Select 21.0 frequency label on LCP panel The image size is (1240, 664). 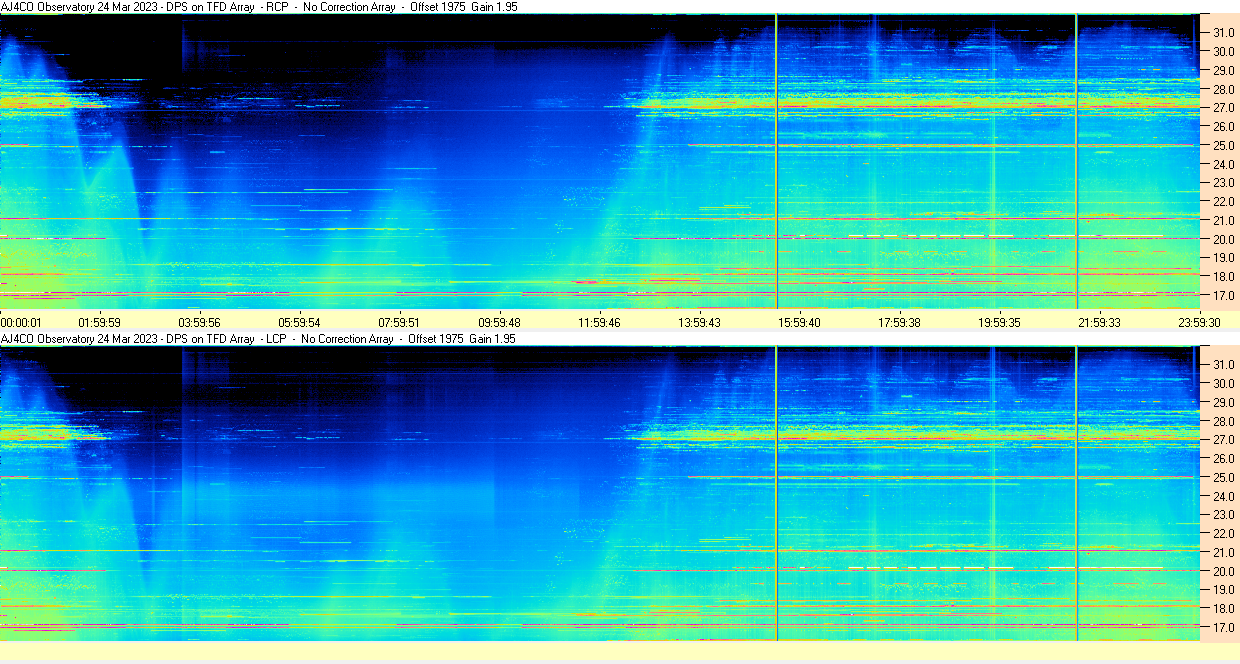(x=1224, y=552)
